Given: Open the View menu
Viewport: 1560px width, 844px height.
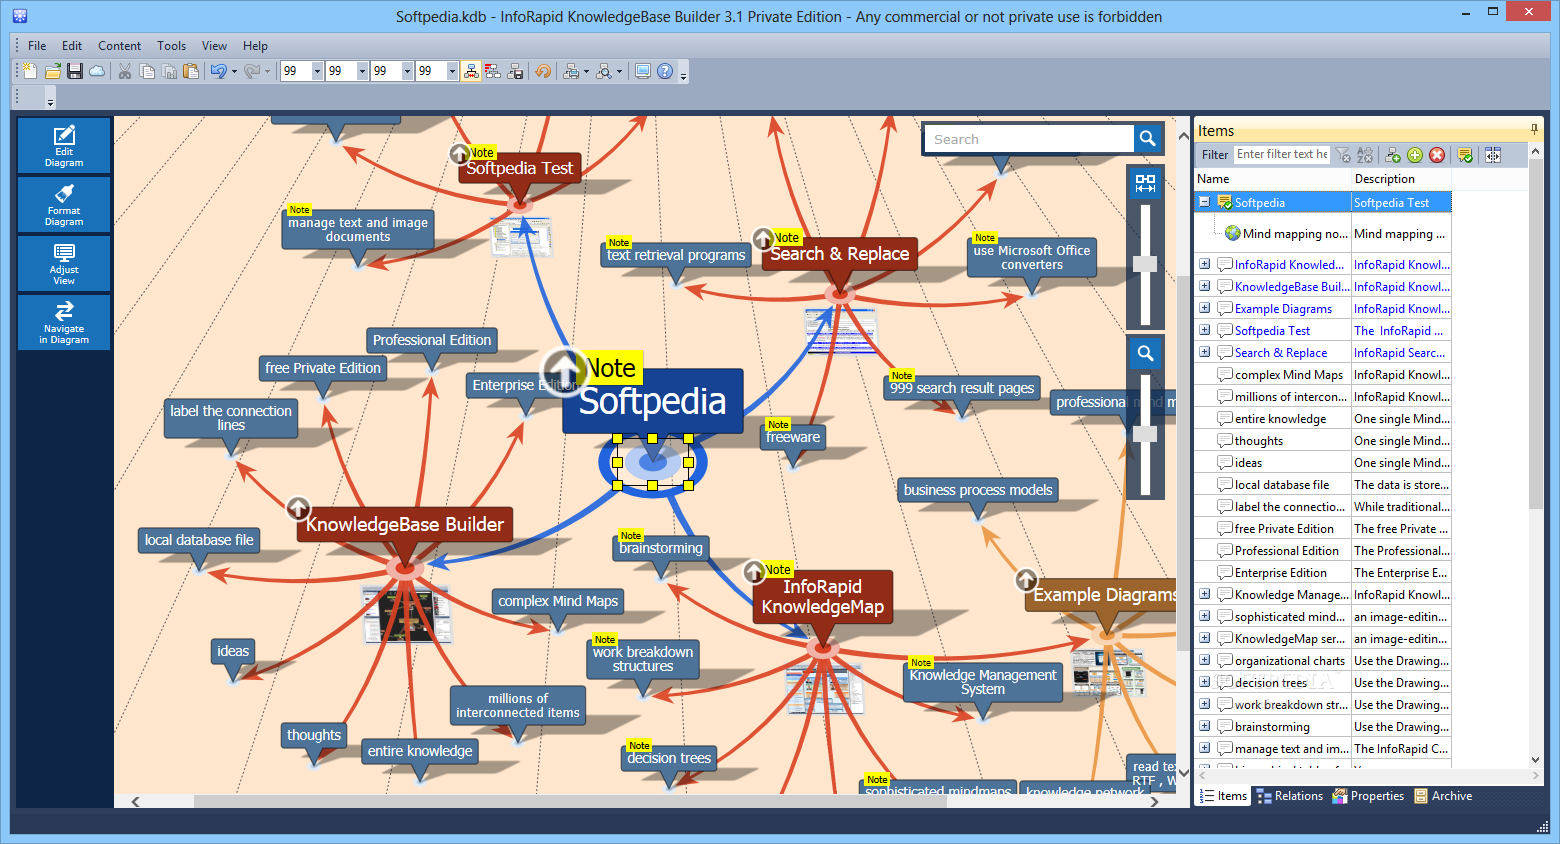Looking at the screenshot, I should (214, 46).
